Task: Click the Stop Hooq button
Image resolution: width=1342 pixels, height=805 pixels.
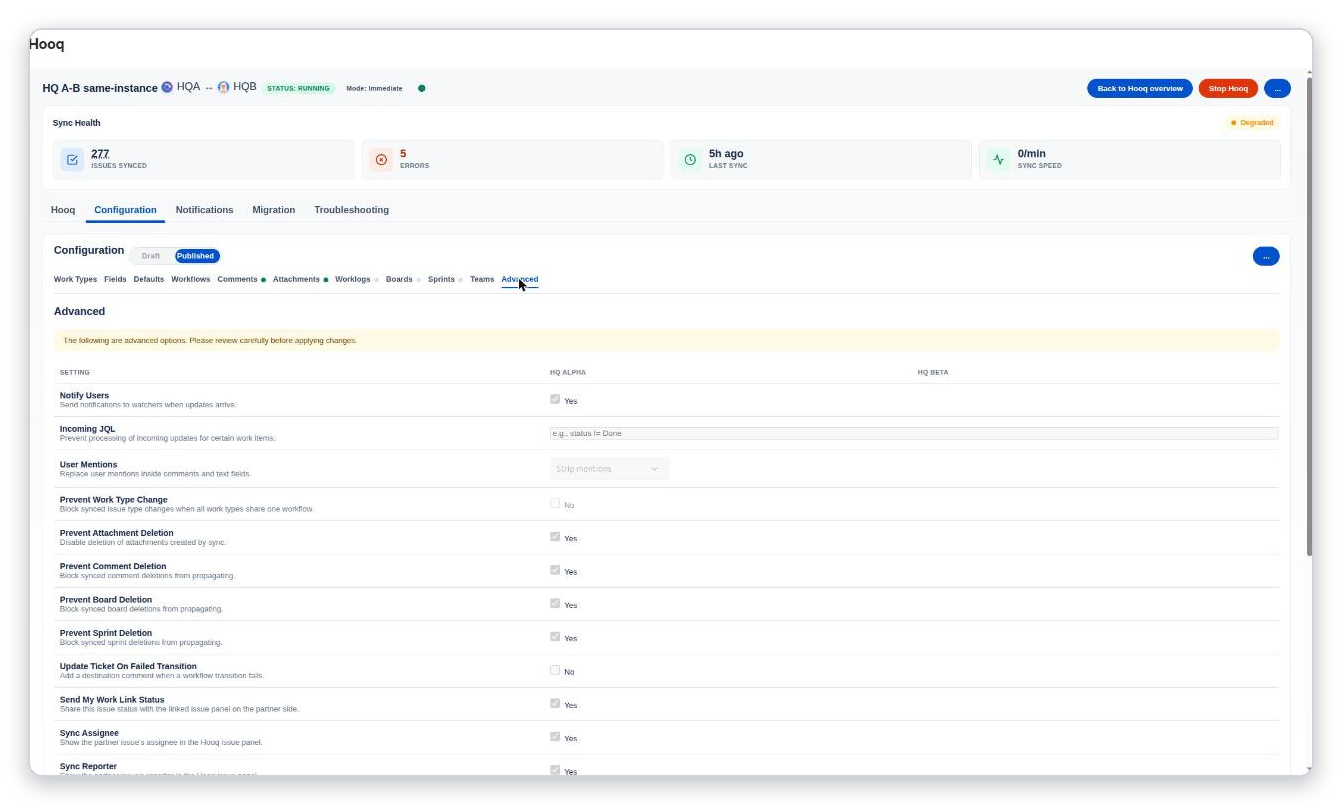Action: pos(1228,88)
